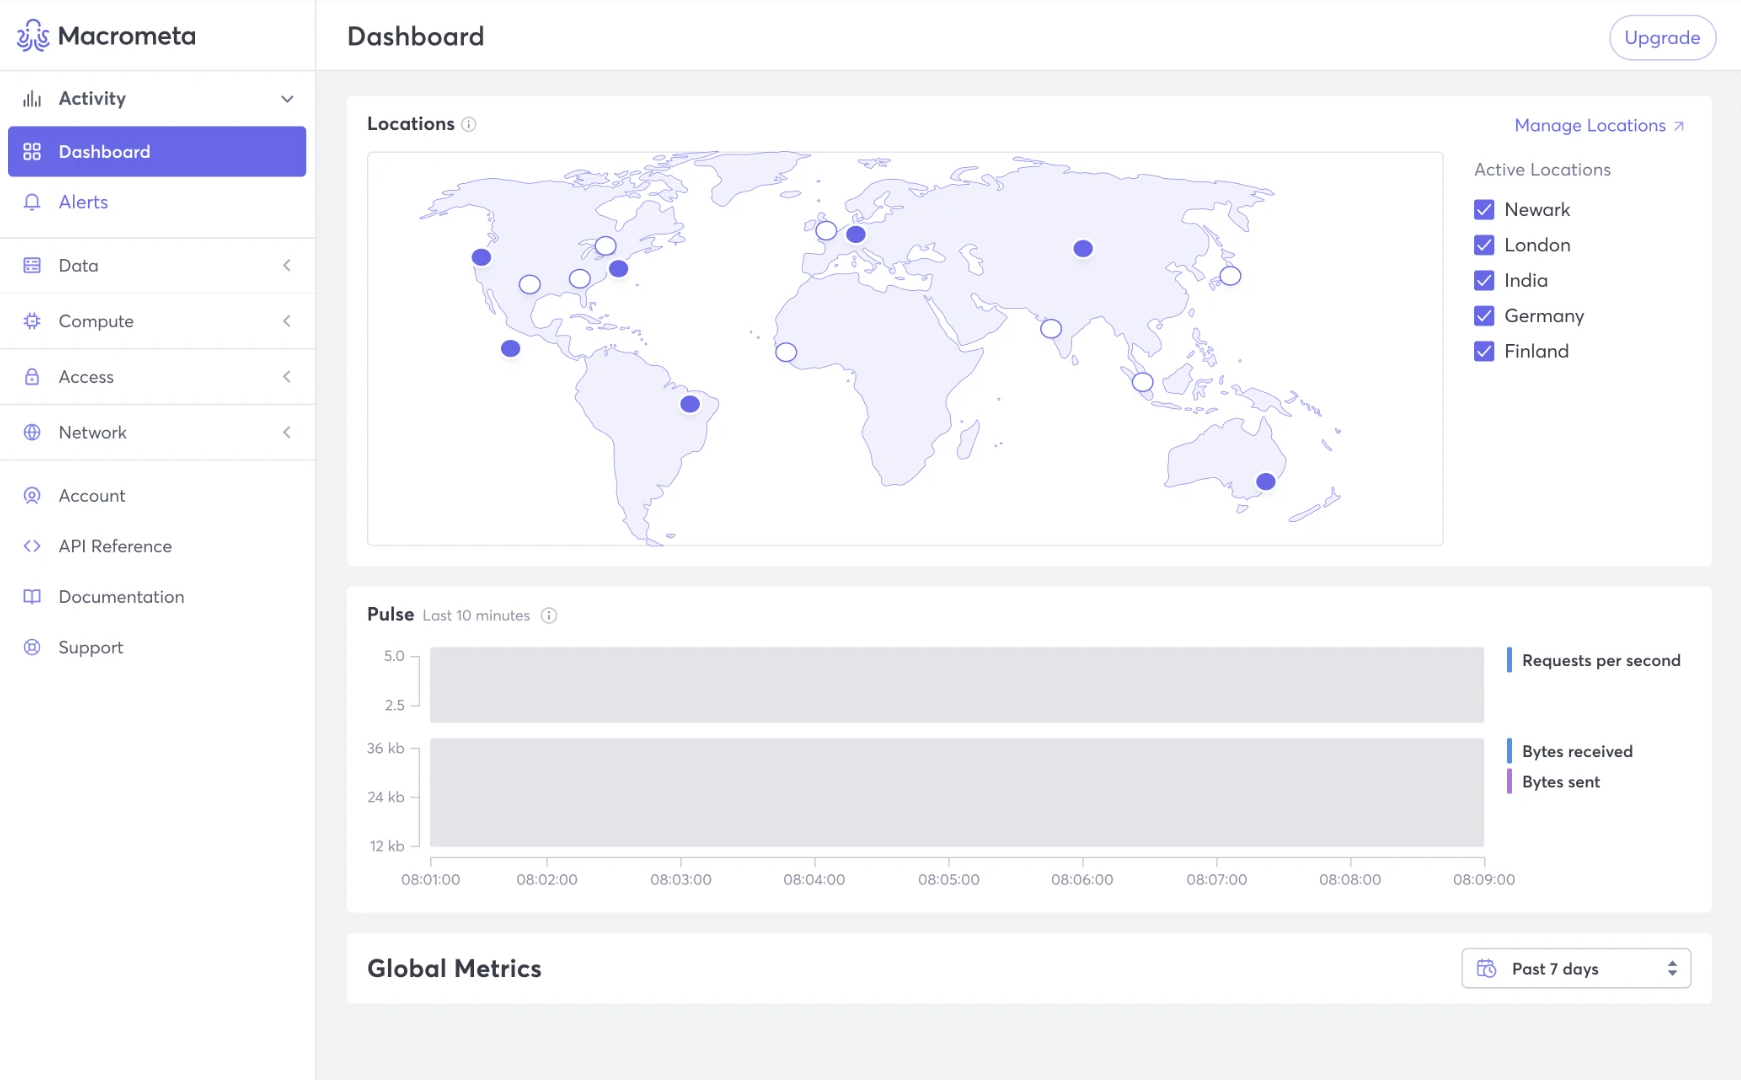Click the calendar icon in Past 7 days selector
The height and width of the screenshot is (1080, 1741).
coord(1487,968)
